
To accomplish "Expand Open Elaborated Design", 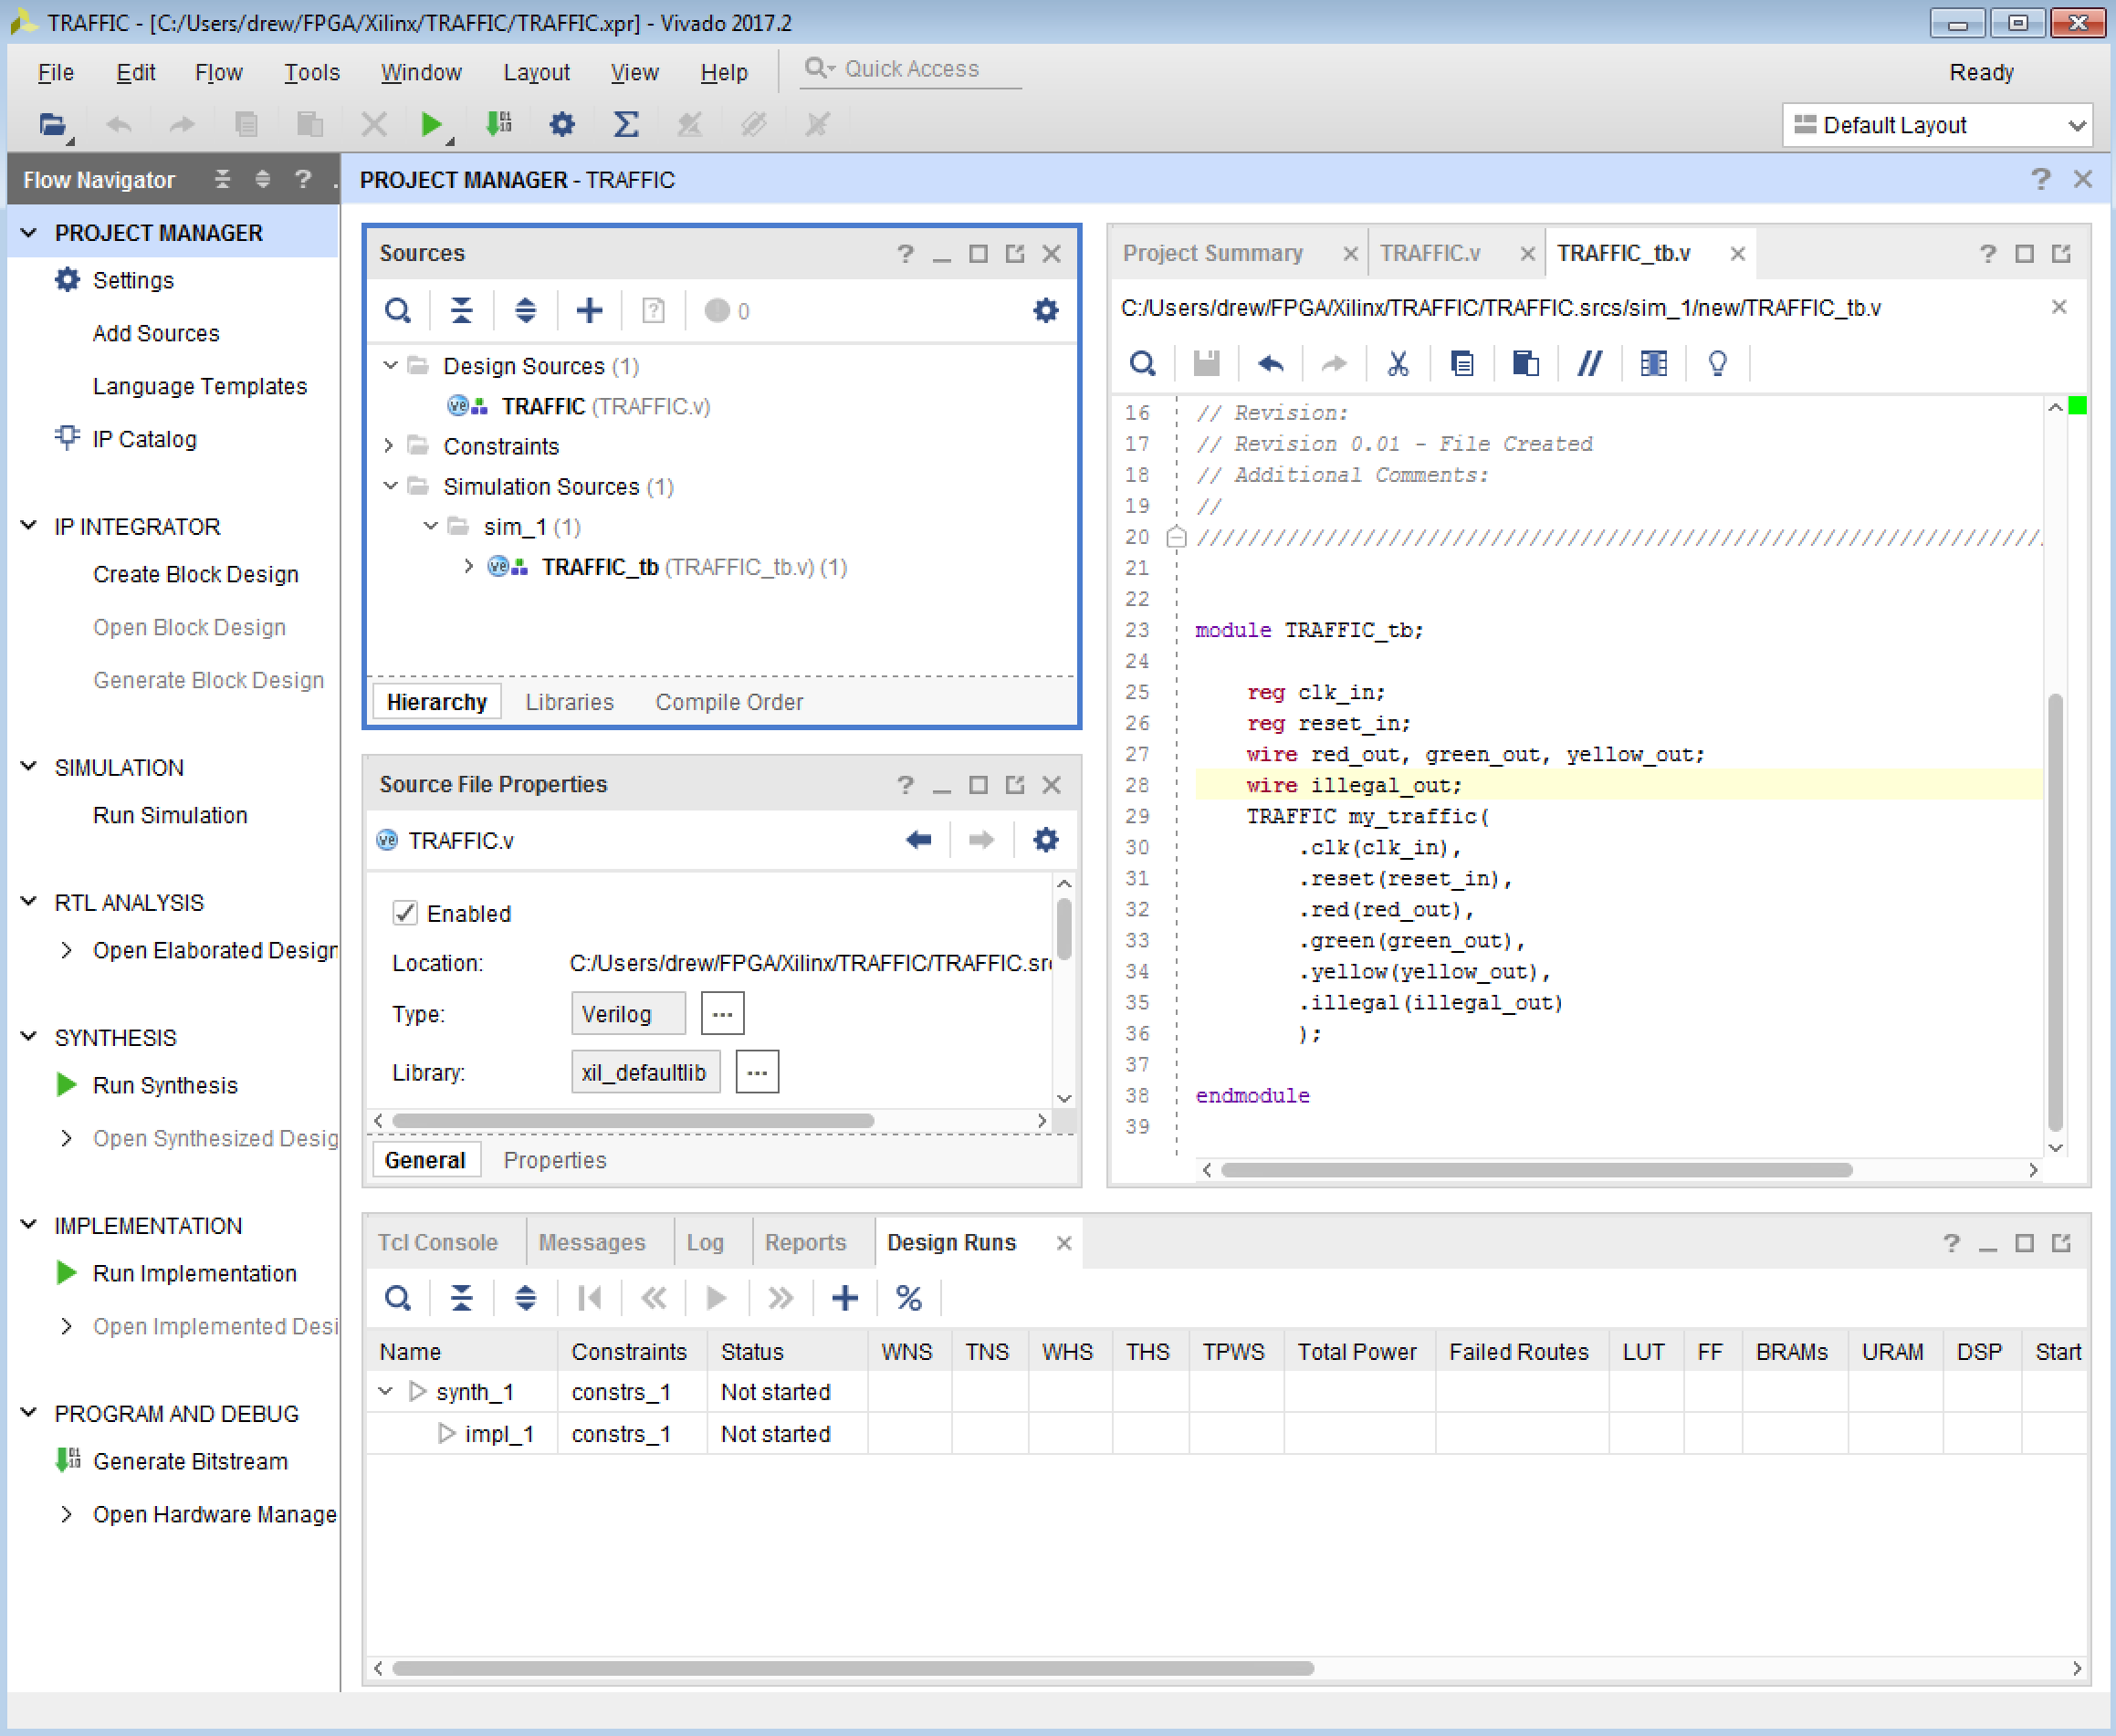I will point(67,950).
